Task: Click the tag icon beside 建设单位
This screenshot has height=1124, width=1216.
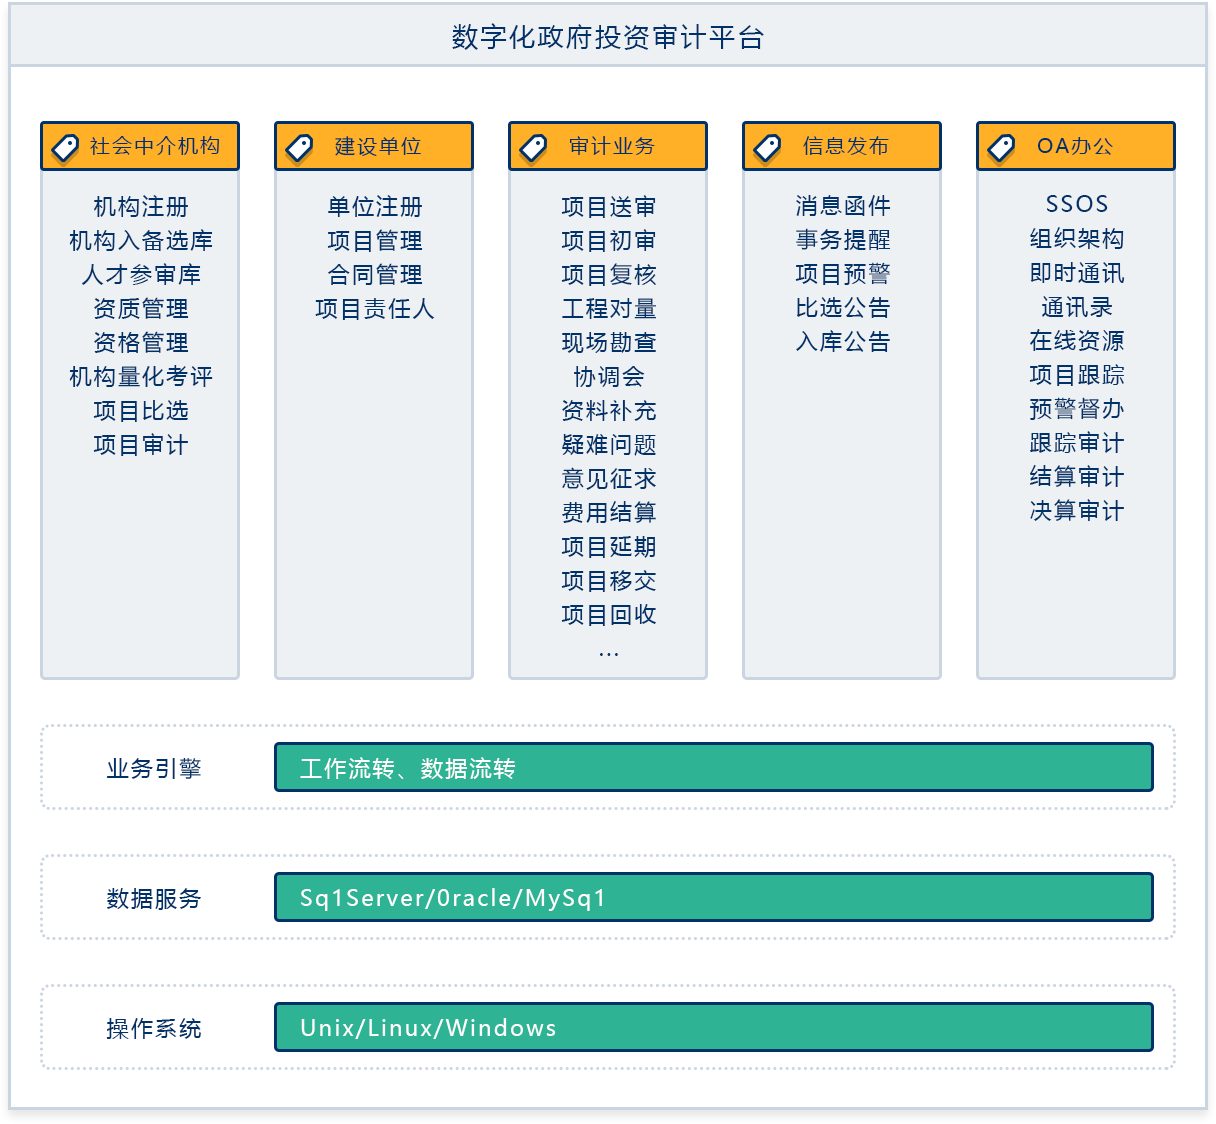Action: 299,148
